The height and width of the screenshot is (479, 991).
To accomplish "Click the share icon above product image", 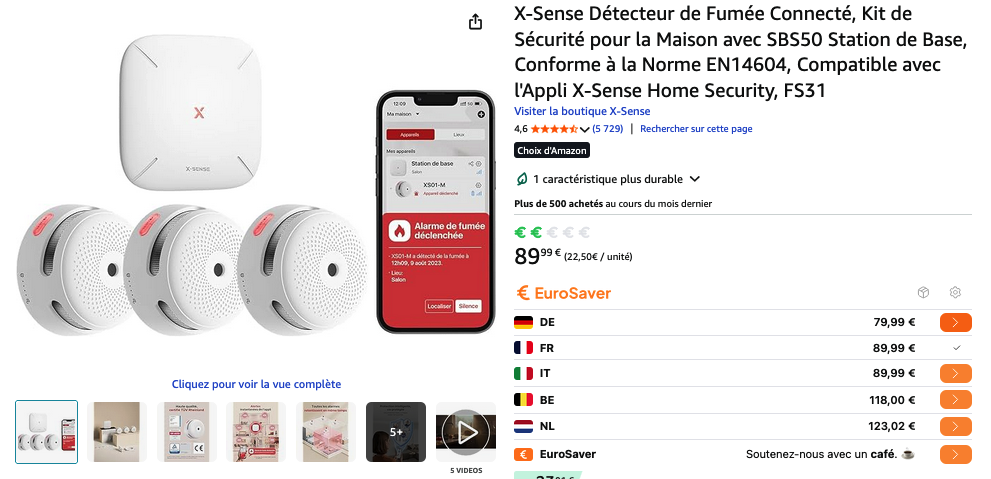I will point(475,22).
